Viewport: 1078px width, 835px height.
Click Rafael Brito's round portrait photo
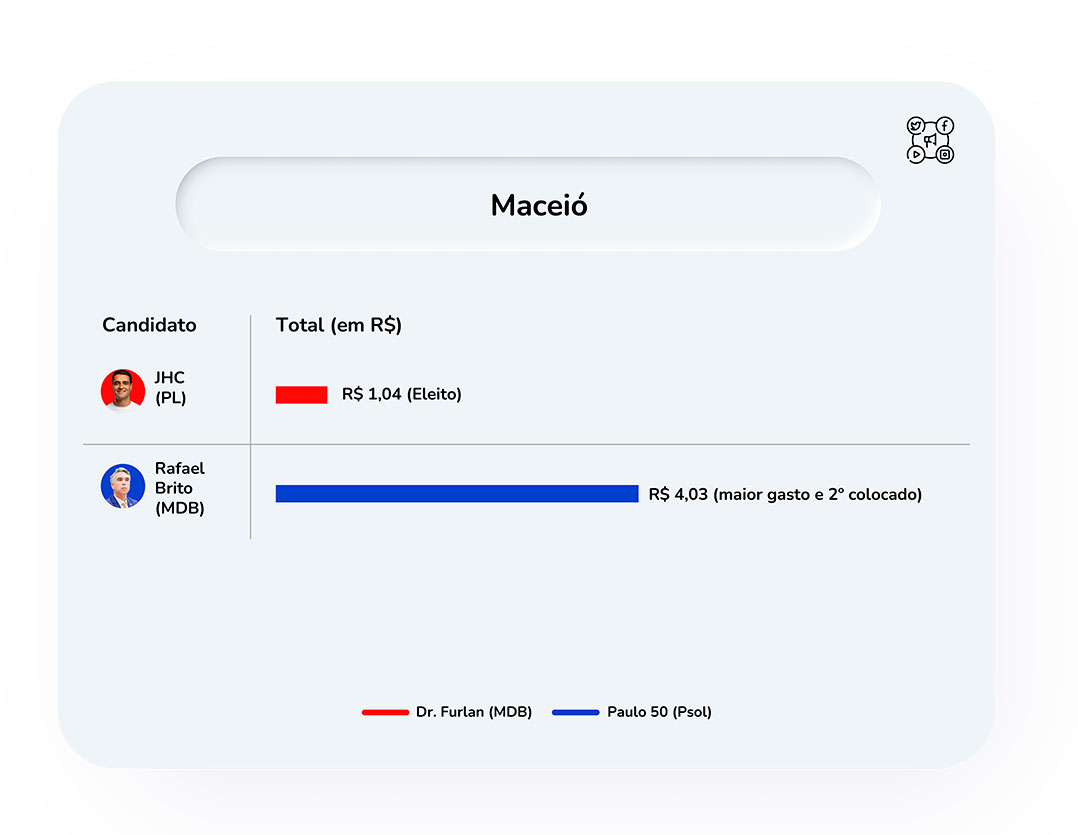point(123,486)
